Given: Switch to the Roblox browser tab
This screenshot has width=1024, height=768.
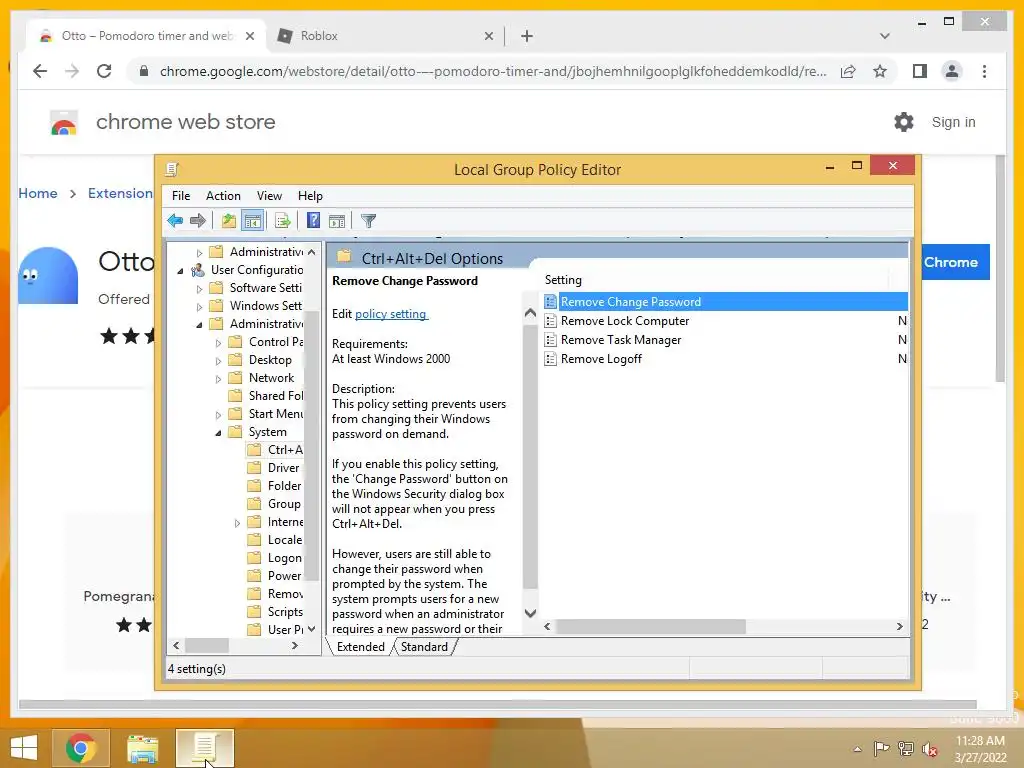Looking at the screenshot, I should pyautogui.click(x=385, y=36).
